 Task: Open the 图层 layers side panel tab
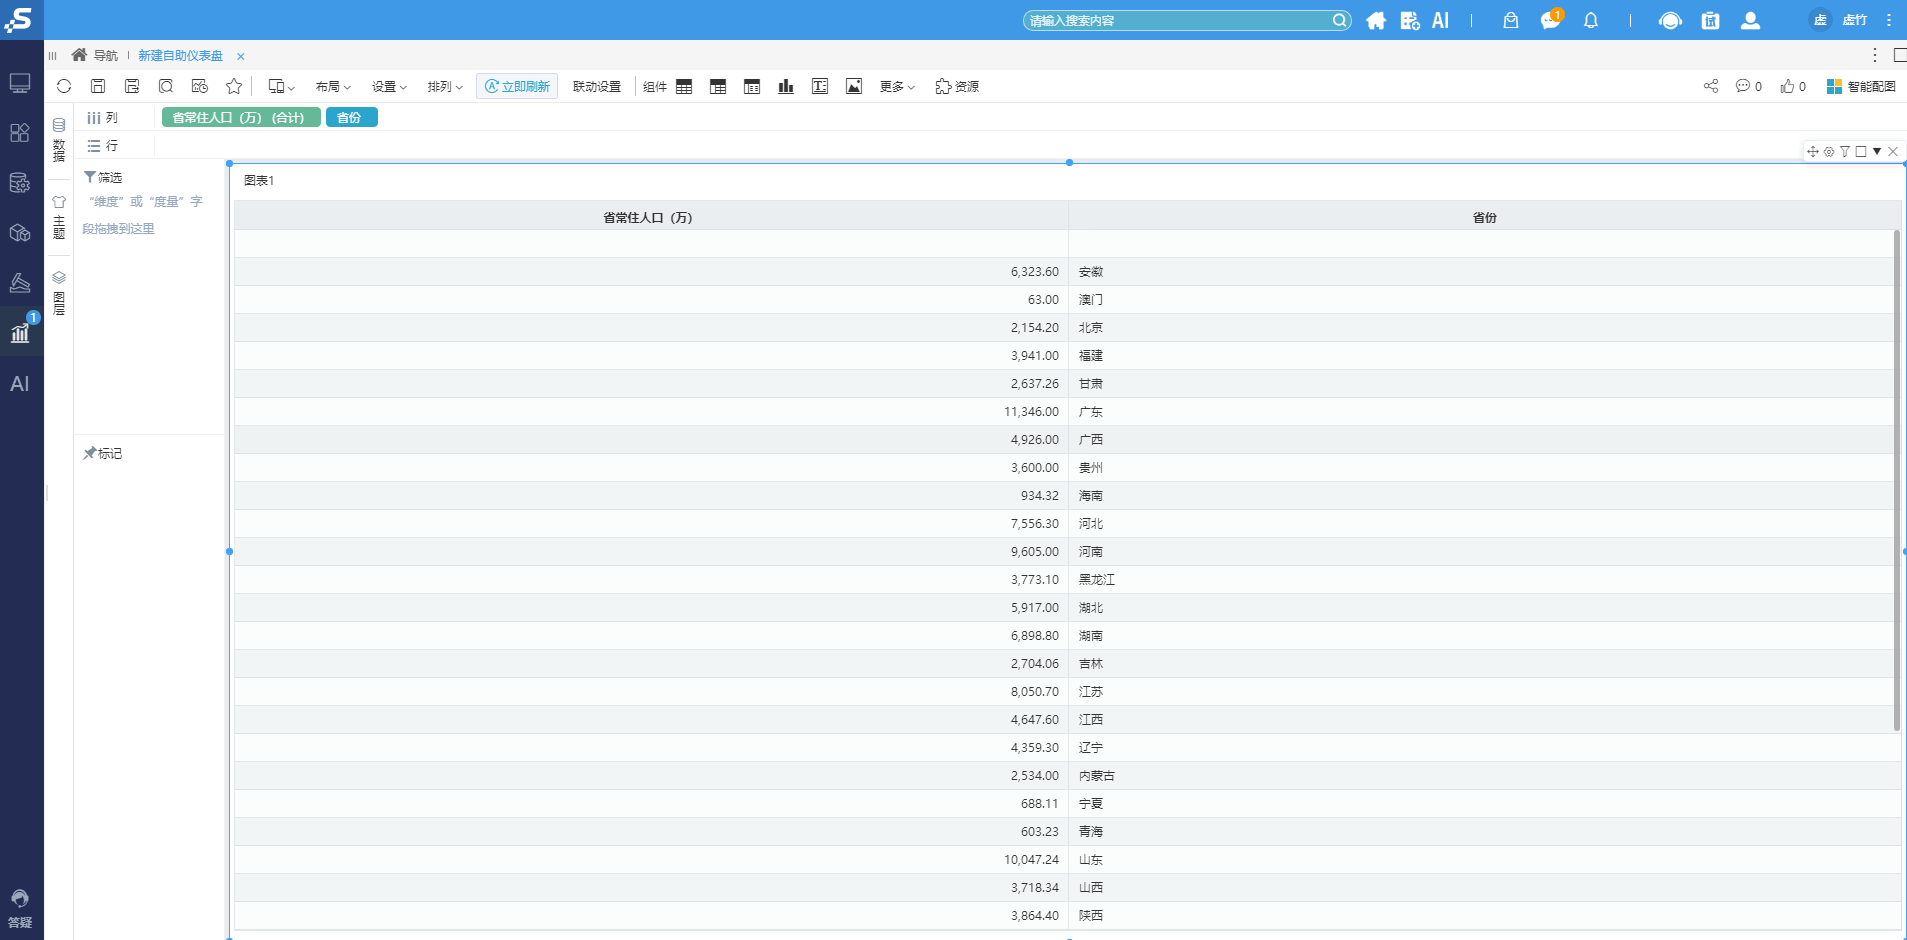tap(59, 294)
